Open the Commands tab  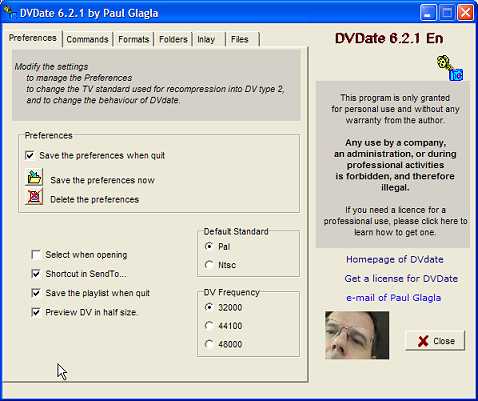click(87, 39)
